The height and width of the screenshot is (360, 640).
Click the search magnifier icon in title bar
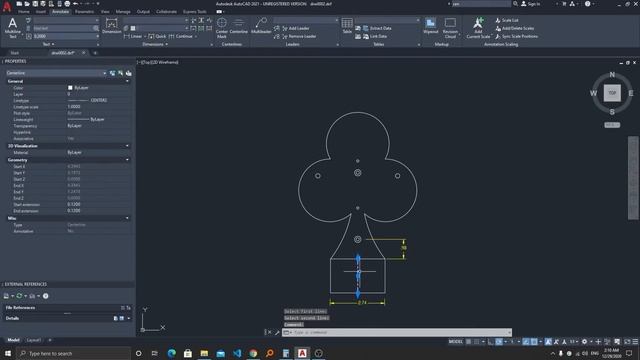[x=516, y=4]
